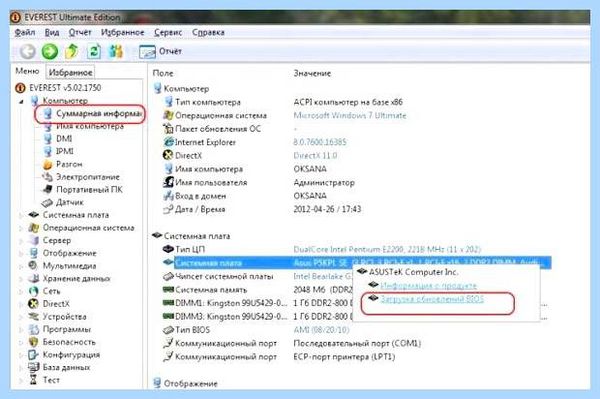The height and width of the screenshot is (399, 600).
Task: Click the DirectX icon in the tree
Action: (x=34, y=304)
